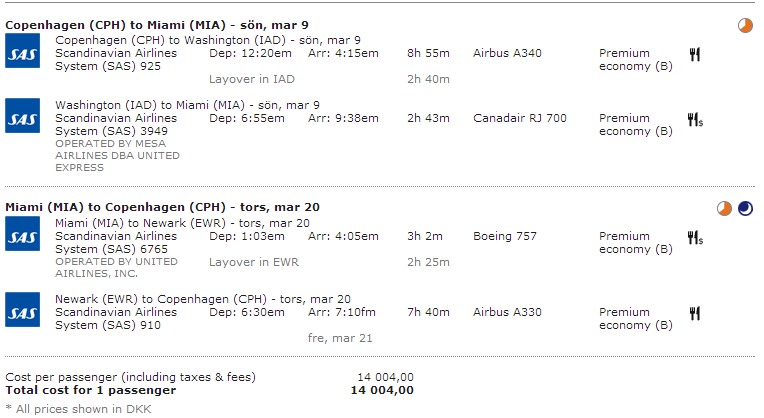
Task: Click meal icon for Copenhagen–Washington flight
Action: (x=695, y=54)
